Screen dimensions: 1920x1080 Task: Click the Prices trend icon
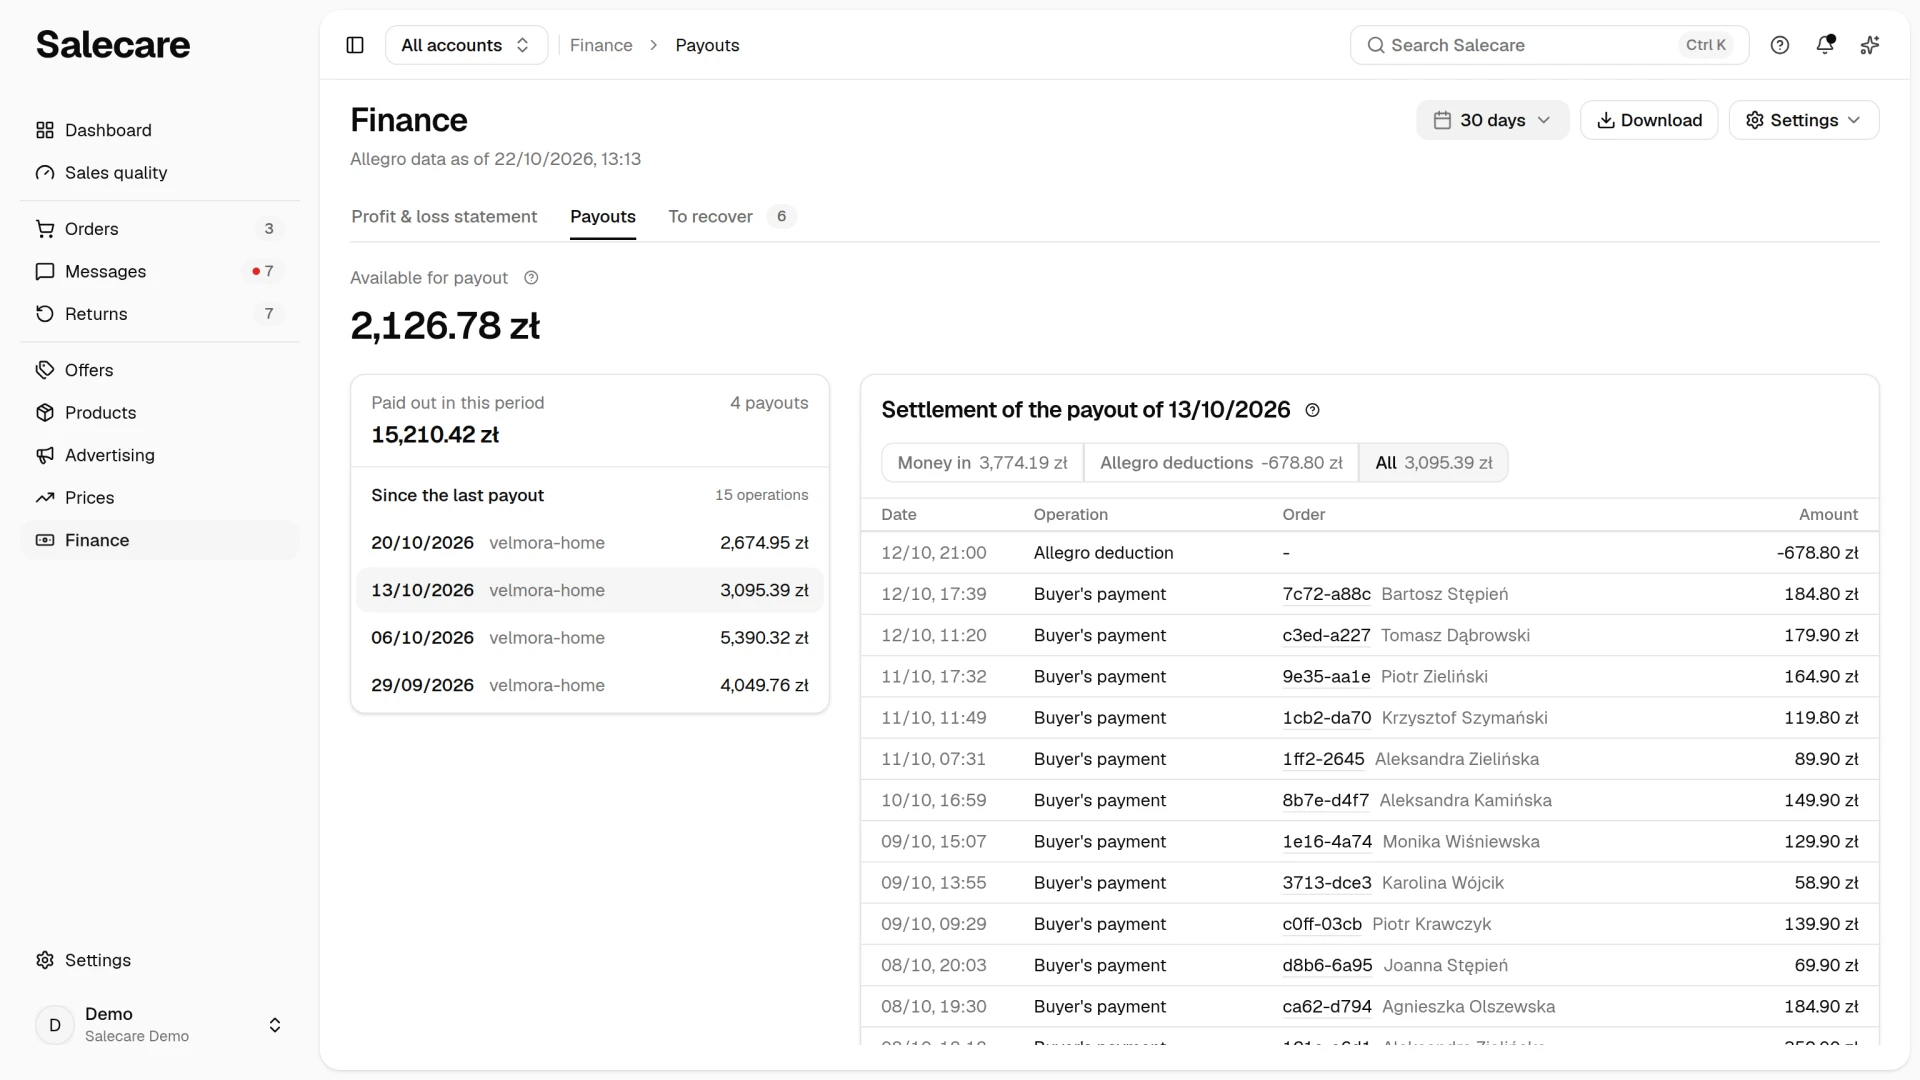[x=45, y=498]
